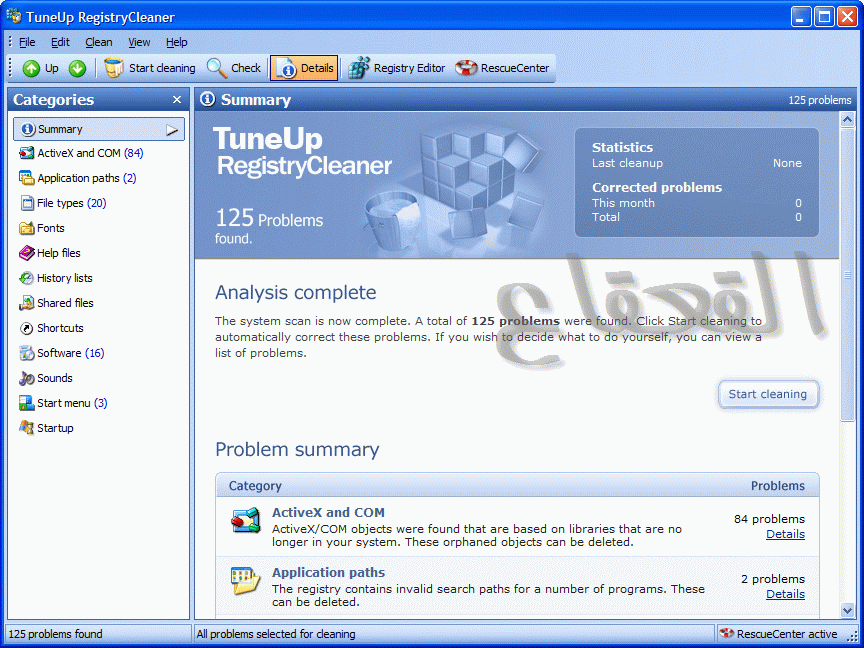
Task: Open the File menu
Action: tap(27, 42)
